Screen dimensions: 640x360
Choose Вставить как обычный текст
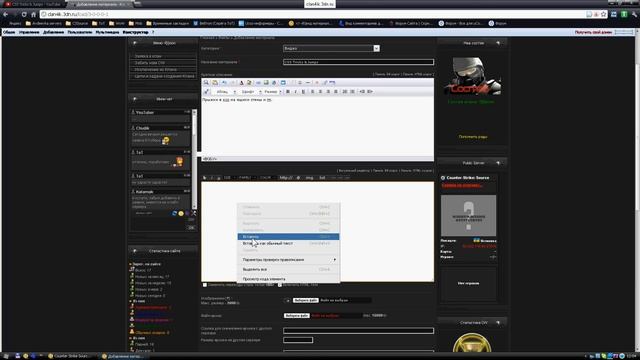pos(288,243)
